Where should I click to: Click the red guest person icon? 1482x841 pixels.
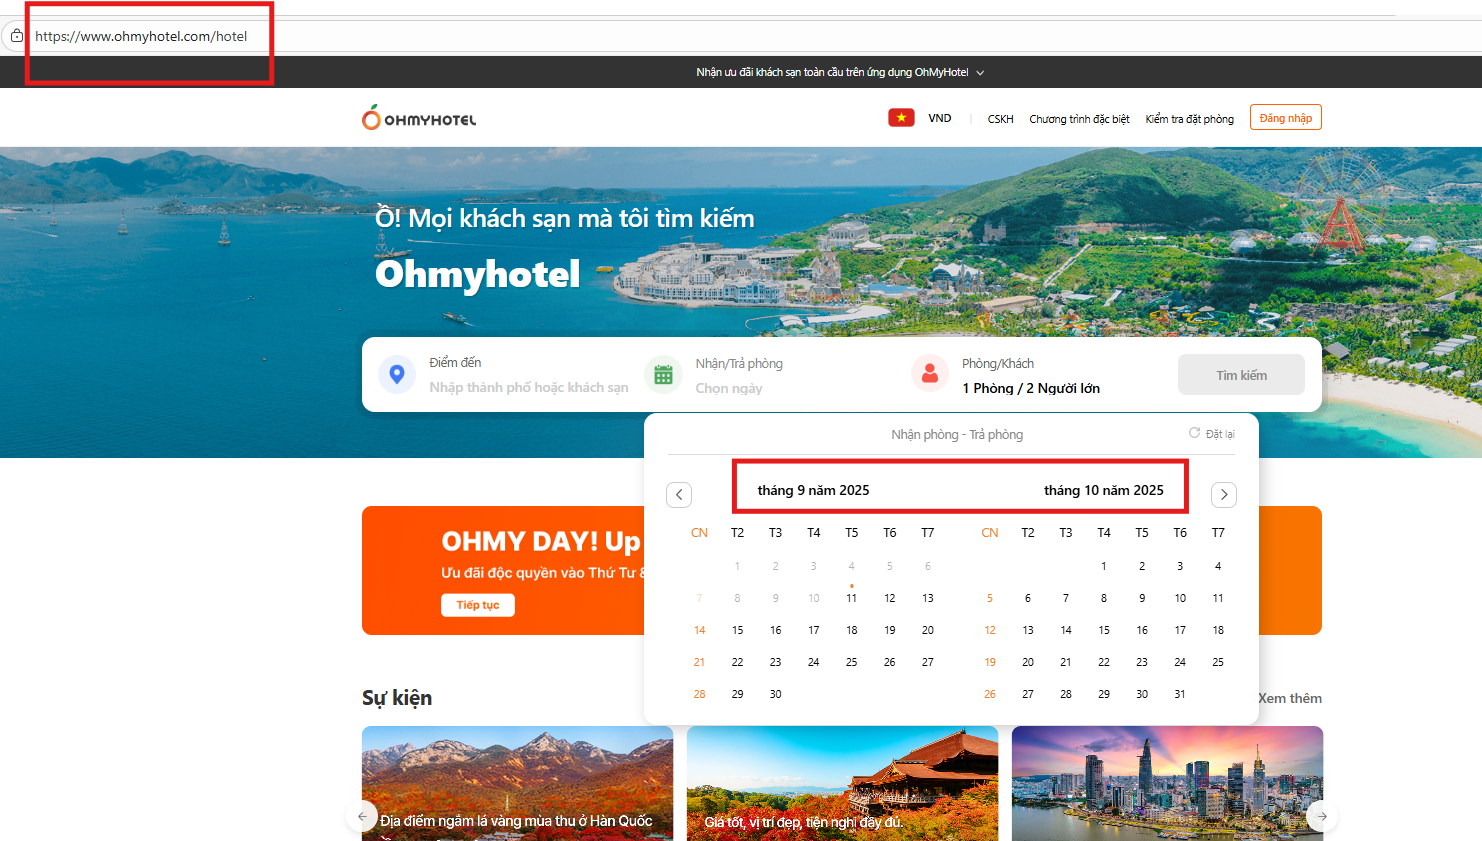(x=930, y=374)
